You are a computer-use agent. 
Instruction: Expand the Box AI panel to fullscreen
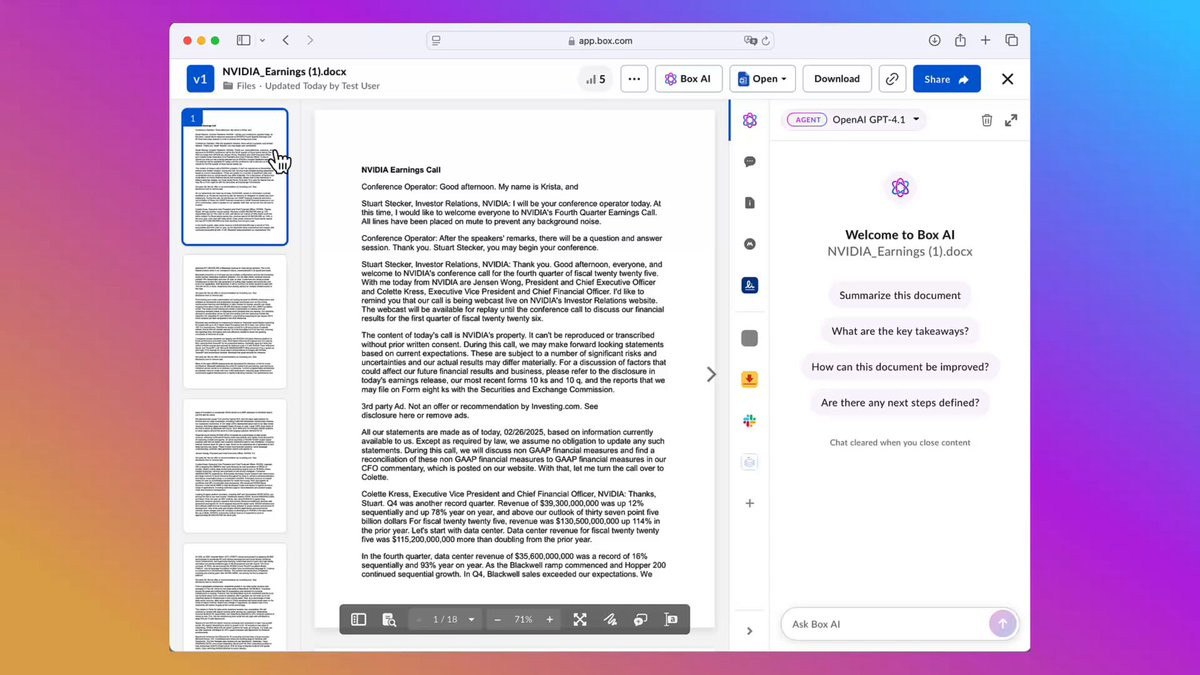point(1011,120)
